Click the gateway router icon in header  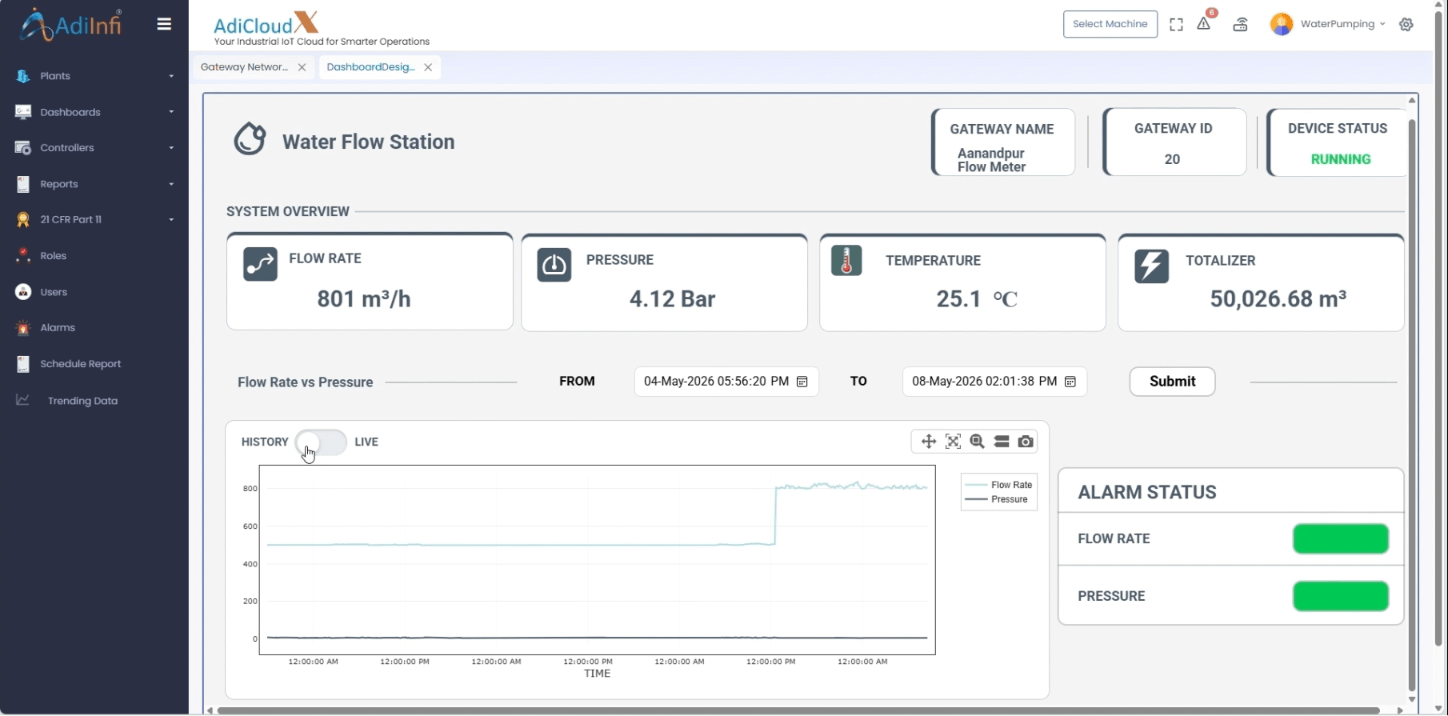(1240, 24)
